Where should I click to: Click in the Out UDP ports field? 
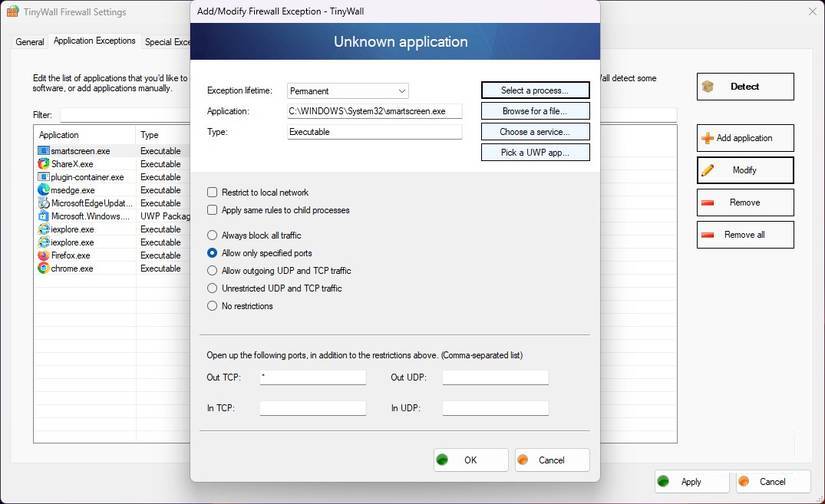pyautogui.click(x=495, y=377)
